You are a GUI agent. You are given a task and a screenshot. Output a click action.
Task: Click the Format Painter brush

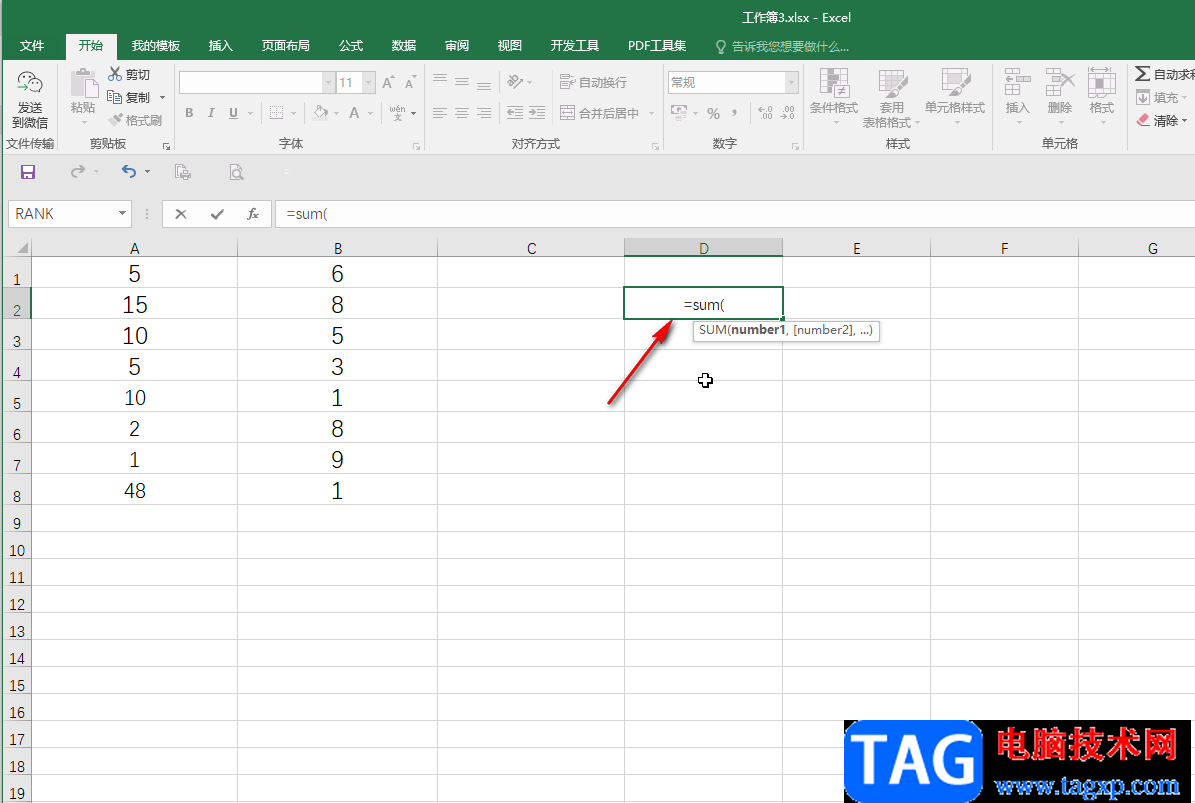116,120
